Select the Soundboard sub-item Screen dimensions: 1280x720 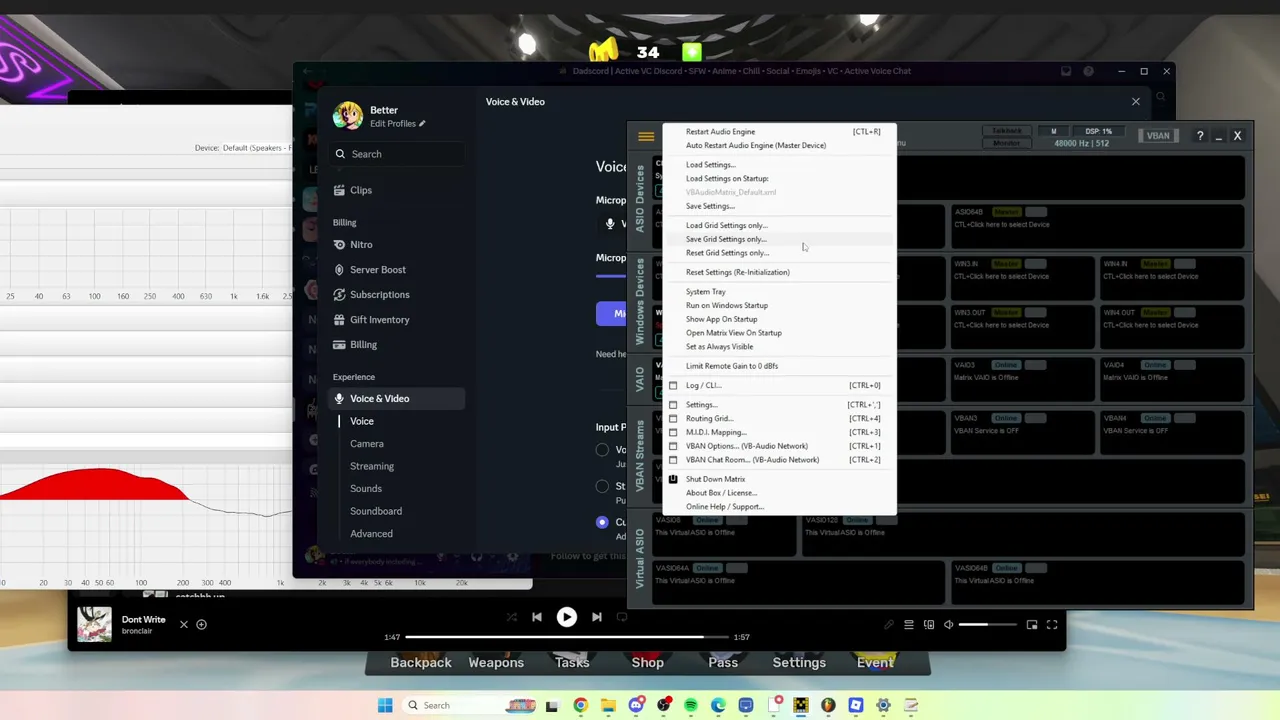376,511
